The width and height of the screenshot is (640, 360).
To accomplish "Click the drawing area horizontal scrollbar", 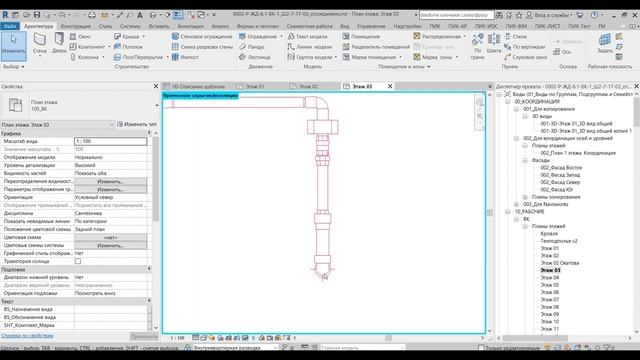I will click(389, 338).
